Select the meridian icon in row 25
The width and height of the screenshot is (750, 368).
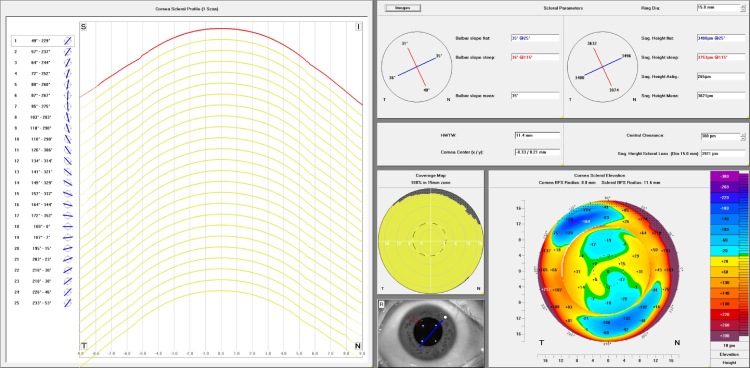67,303
